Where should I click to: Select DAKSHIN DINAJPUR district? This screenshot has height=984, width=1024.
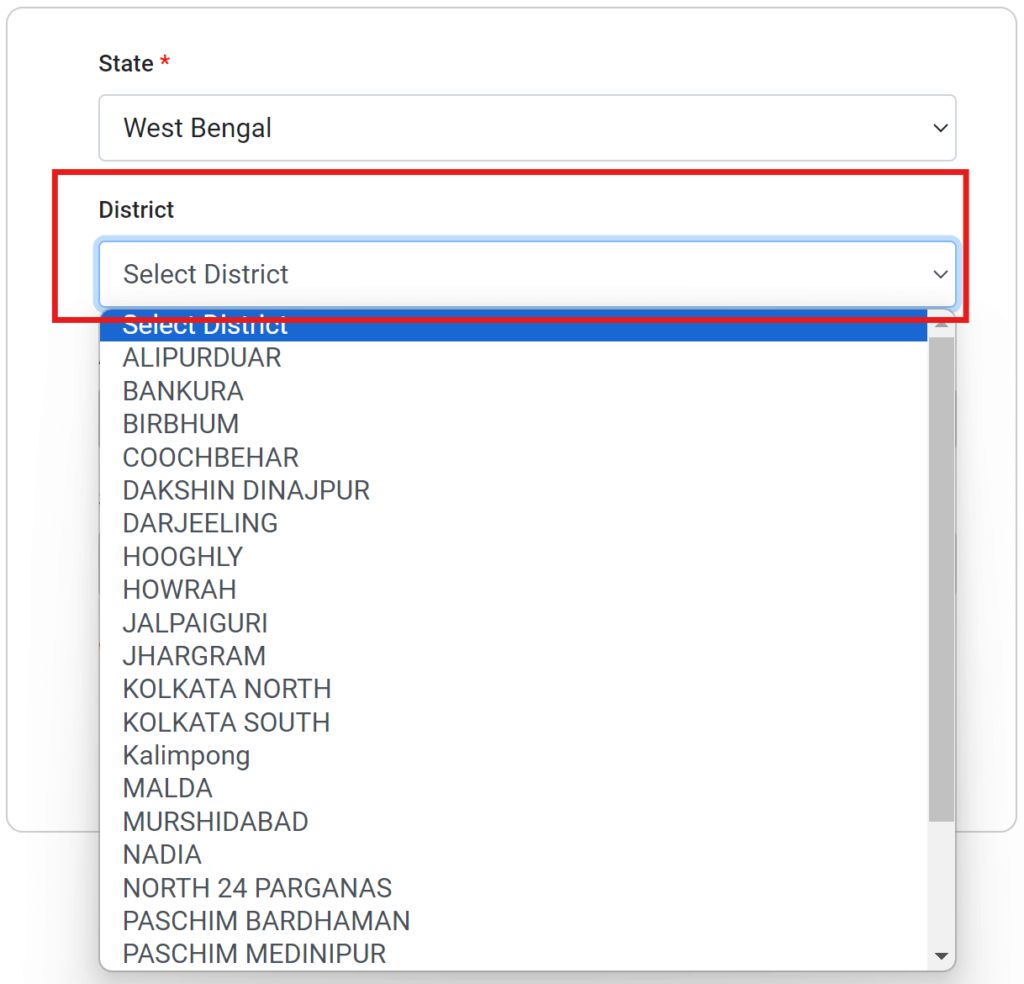click(x=246, y=490)
